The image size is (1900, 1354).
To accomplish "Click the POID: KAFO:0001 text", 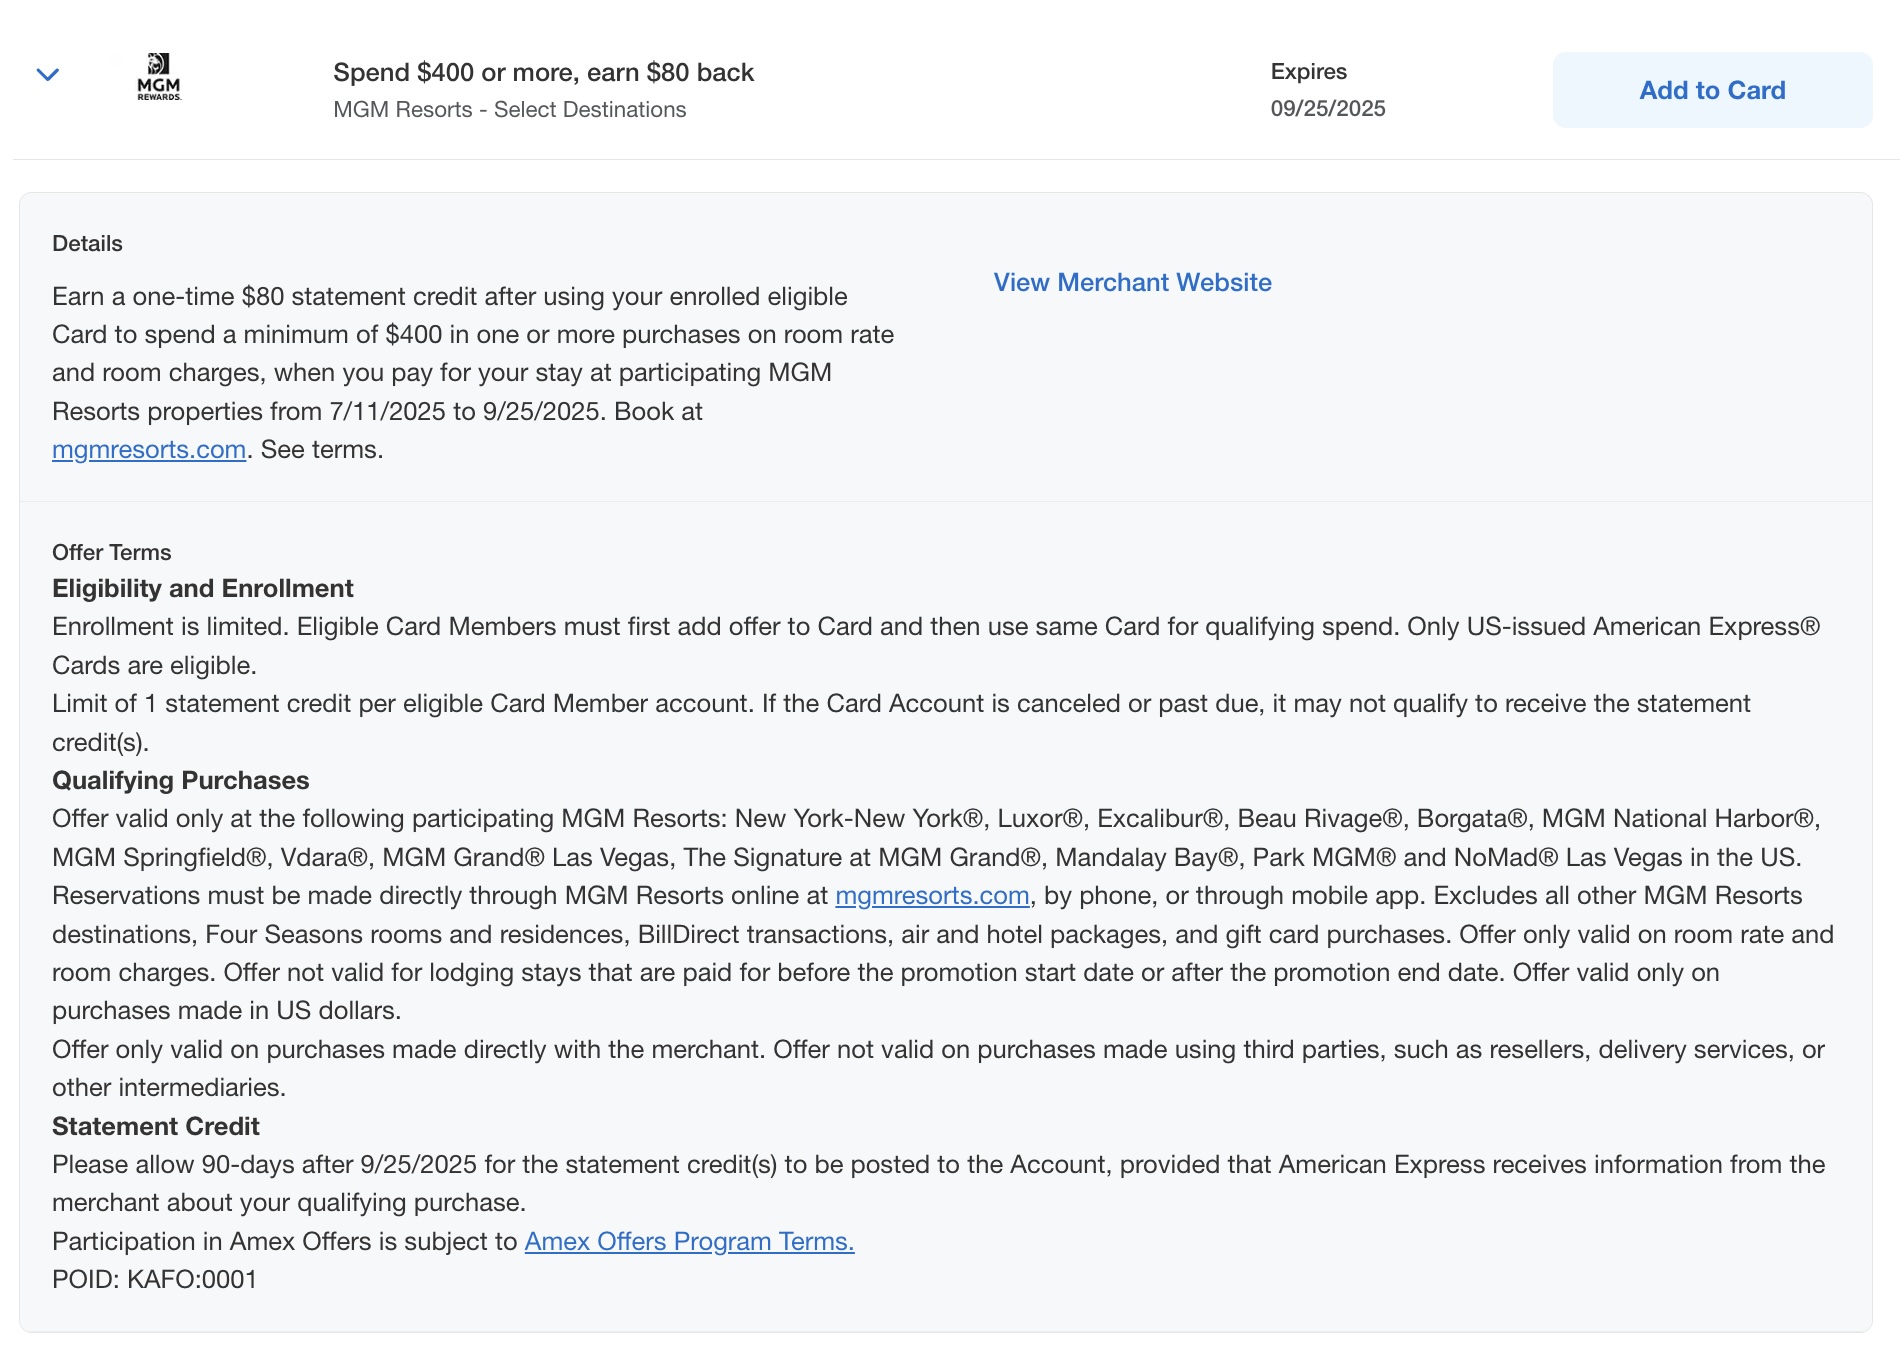I will (x=155, y=1280).
